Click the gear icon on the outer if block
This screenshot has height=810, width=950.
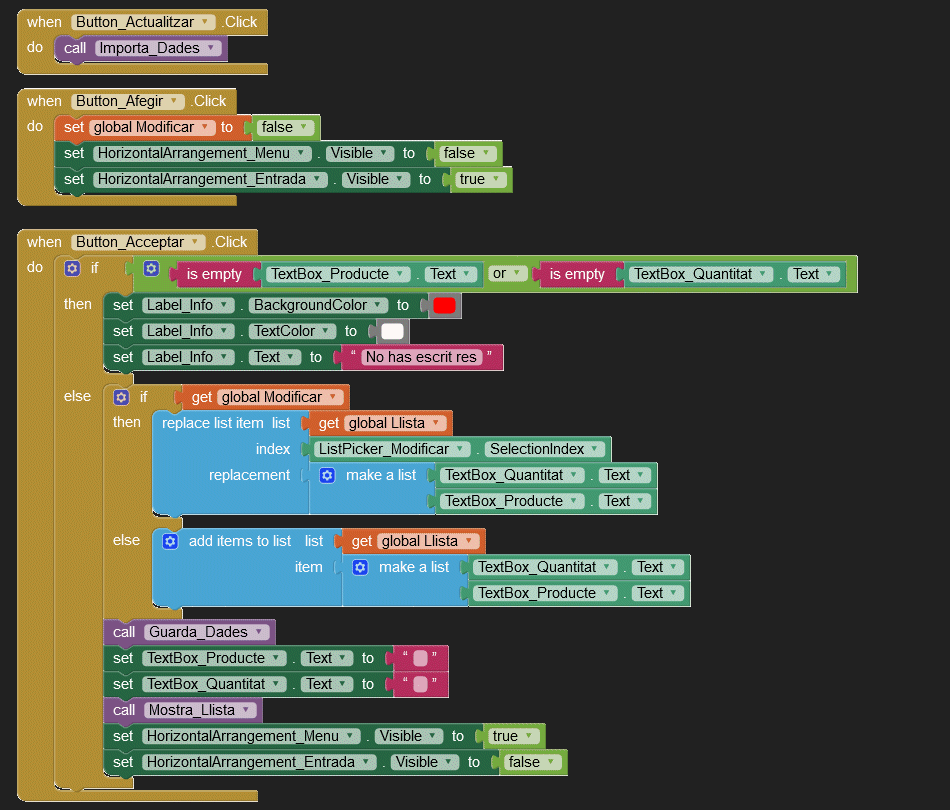(72, 268)
